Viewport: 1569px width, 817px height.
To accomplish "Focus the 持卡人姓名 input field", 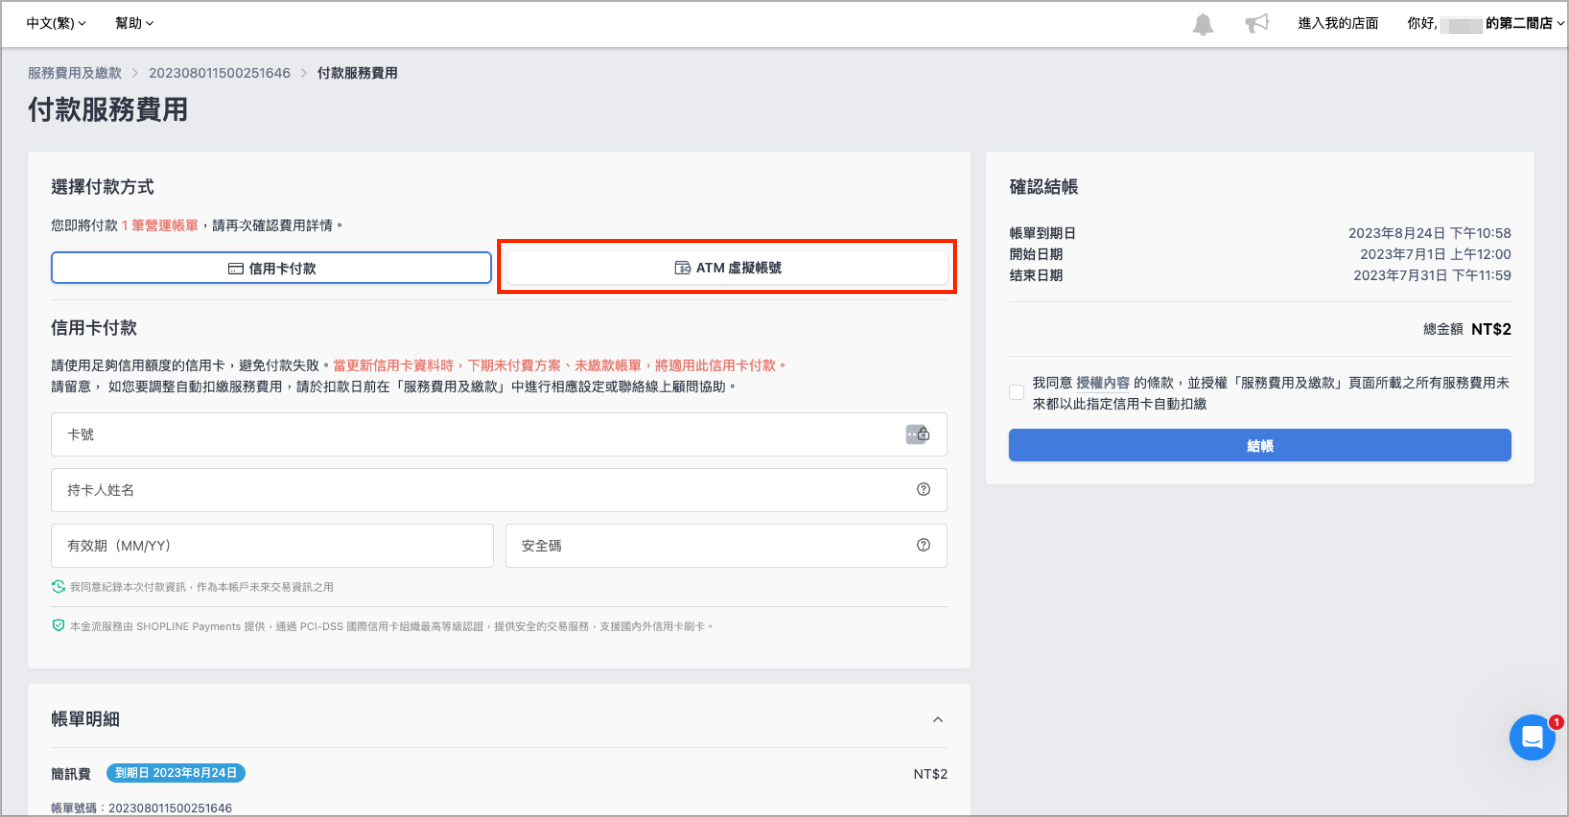I will pyautogui.click(x=499, y=490).
